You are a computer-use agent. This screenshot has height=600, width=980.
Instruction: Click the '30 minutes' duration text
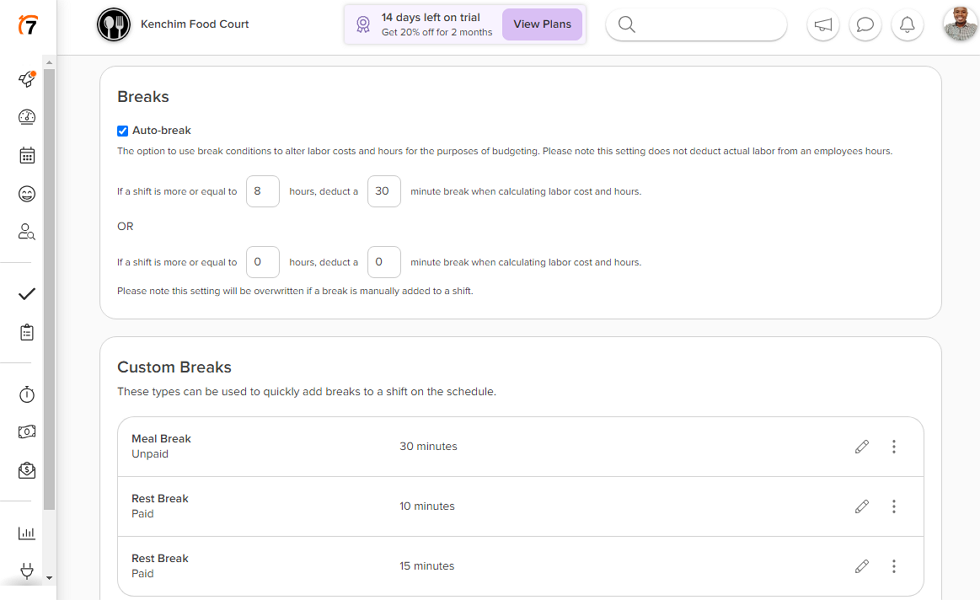pyautogui.click(x=428, y=446)
